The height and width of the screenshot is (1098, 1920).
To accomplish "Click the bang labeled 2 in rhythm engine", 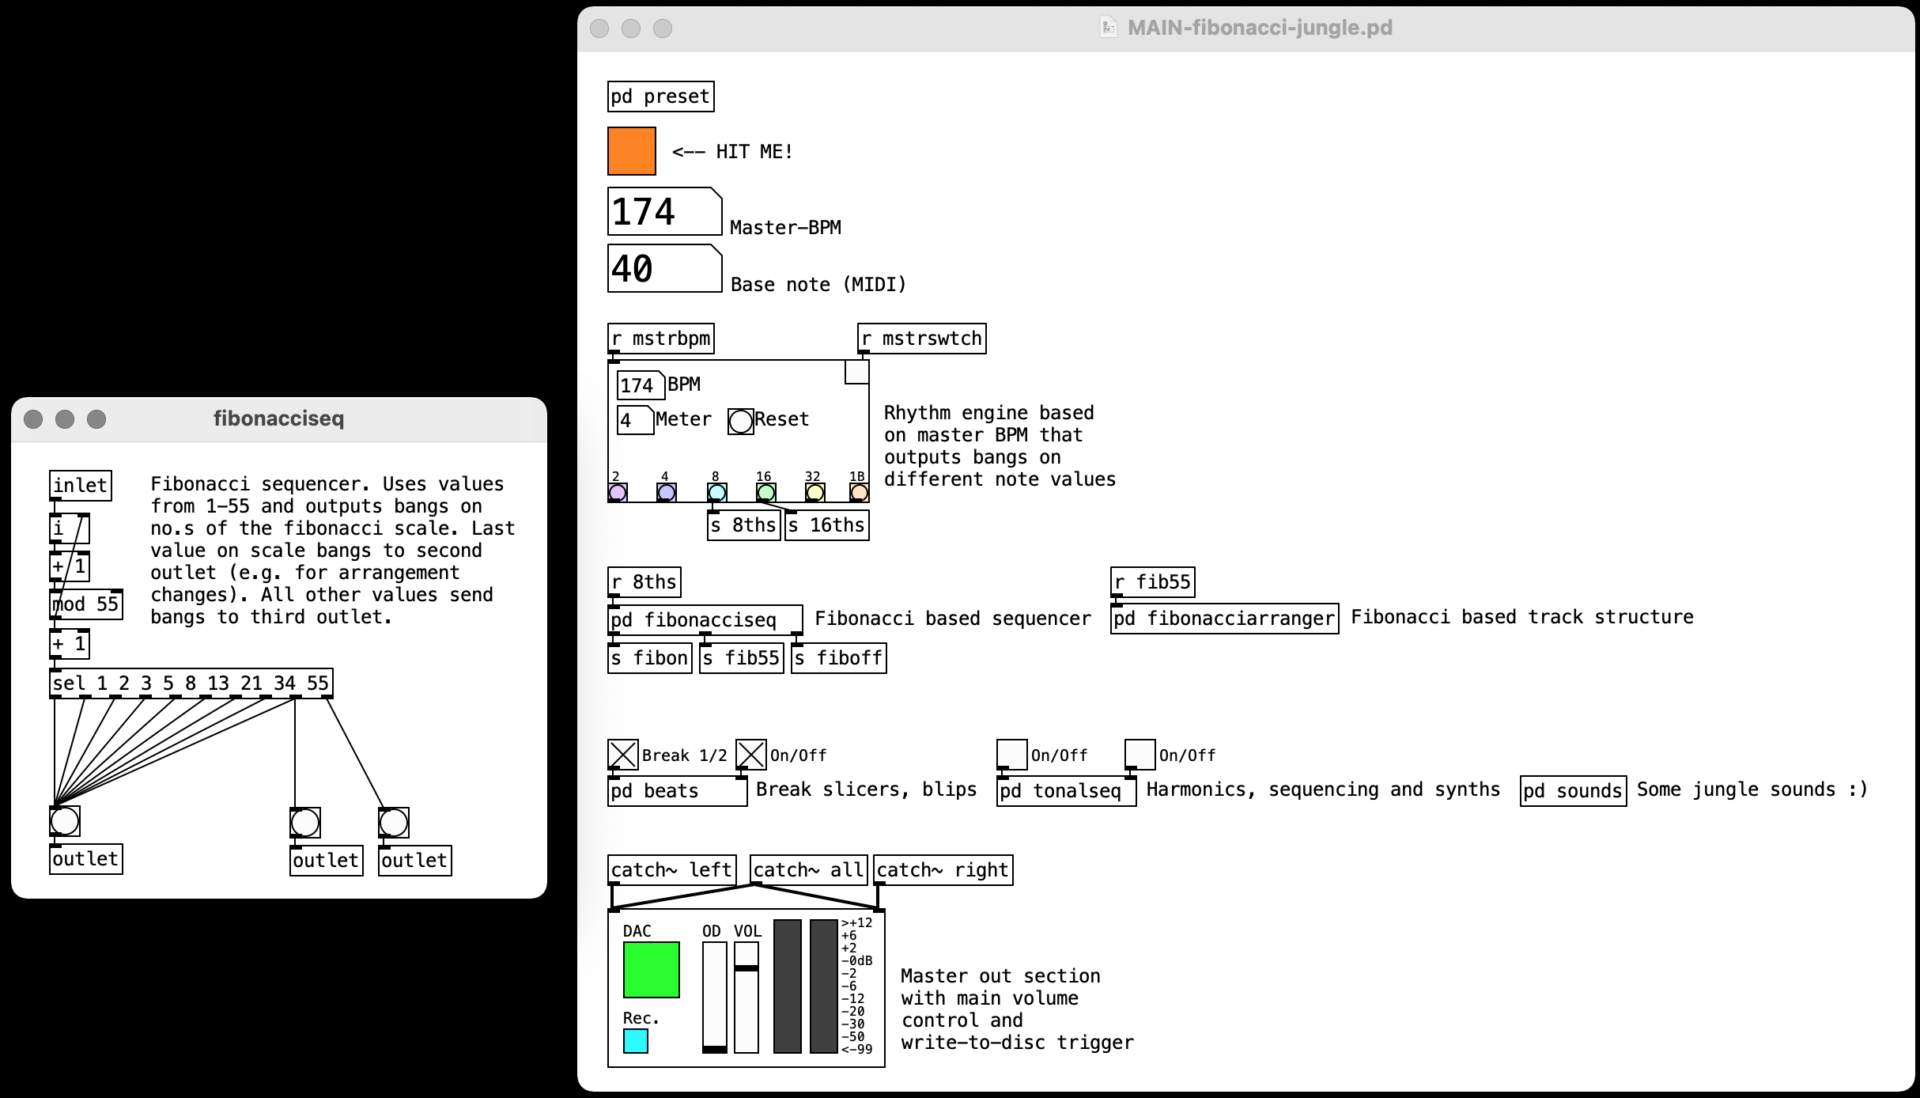I will tap(618, 492).
